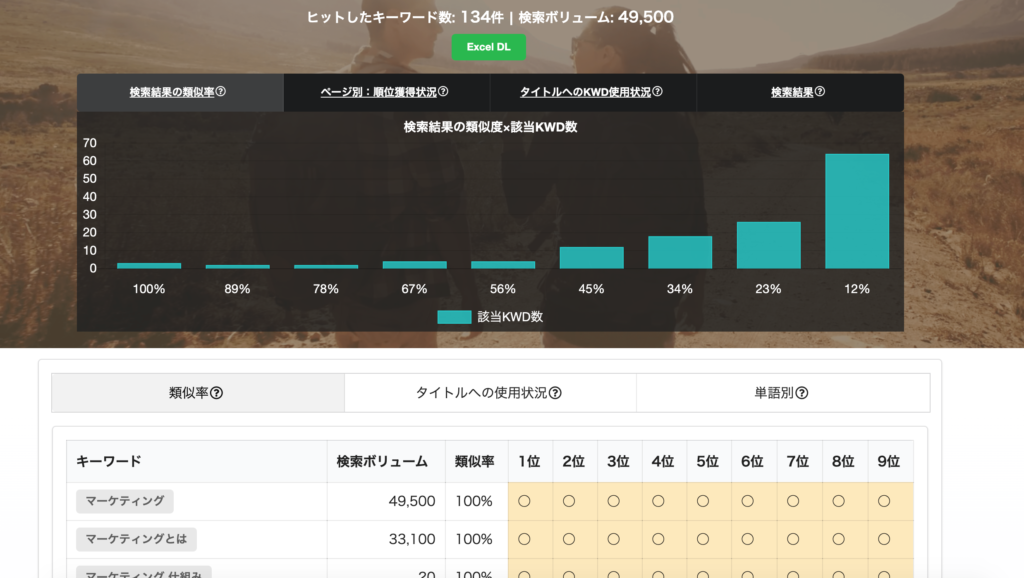This screenshot has height=578, width=1024.
Task: Toggle 該当KWD数 legend color swatch
Action: pos(454,317)
